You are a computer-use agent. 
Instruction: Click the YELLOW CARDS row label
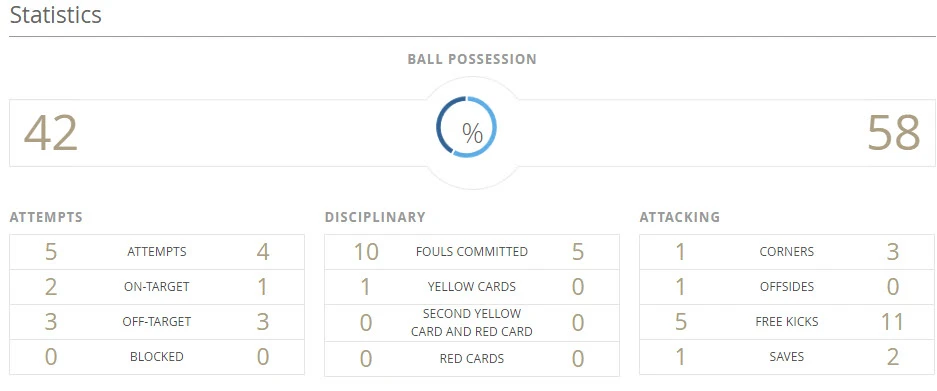471,287
